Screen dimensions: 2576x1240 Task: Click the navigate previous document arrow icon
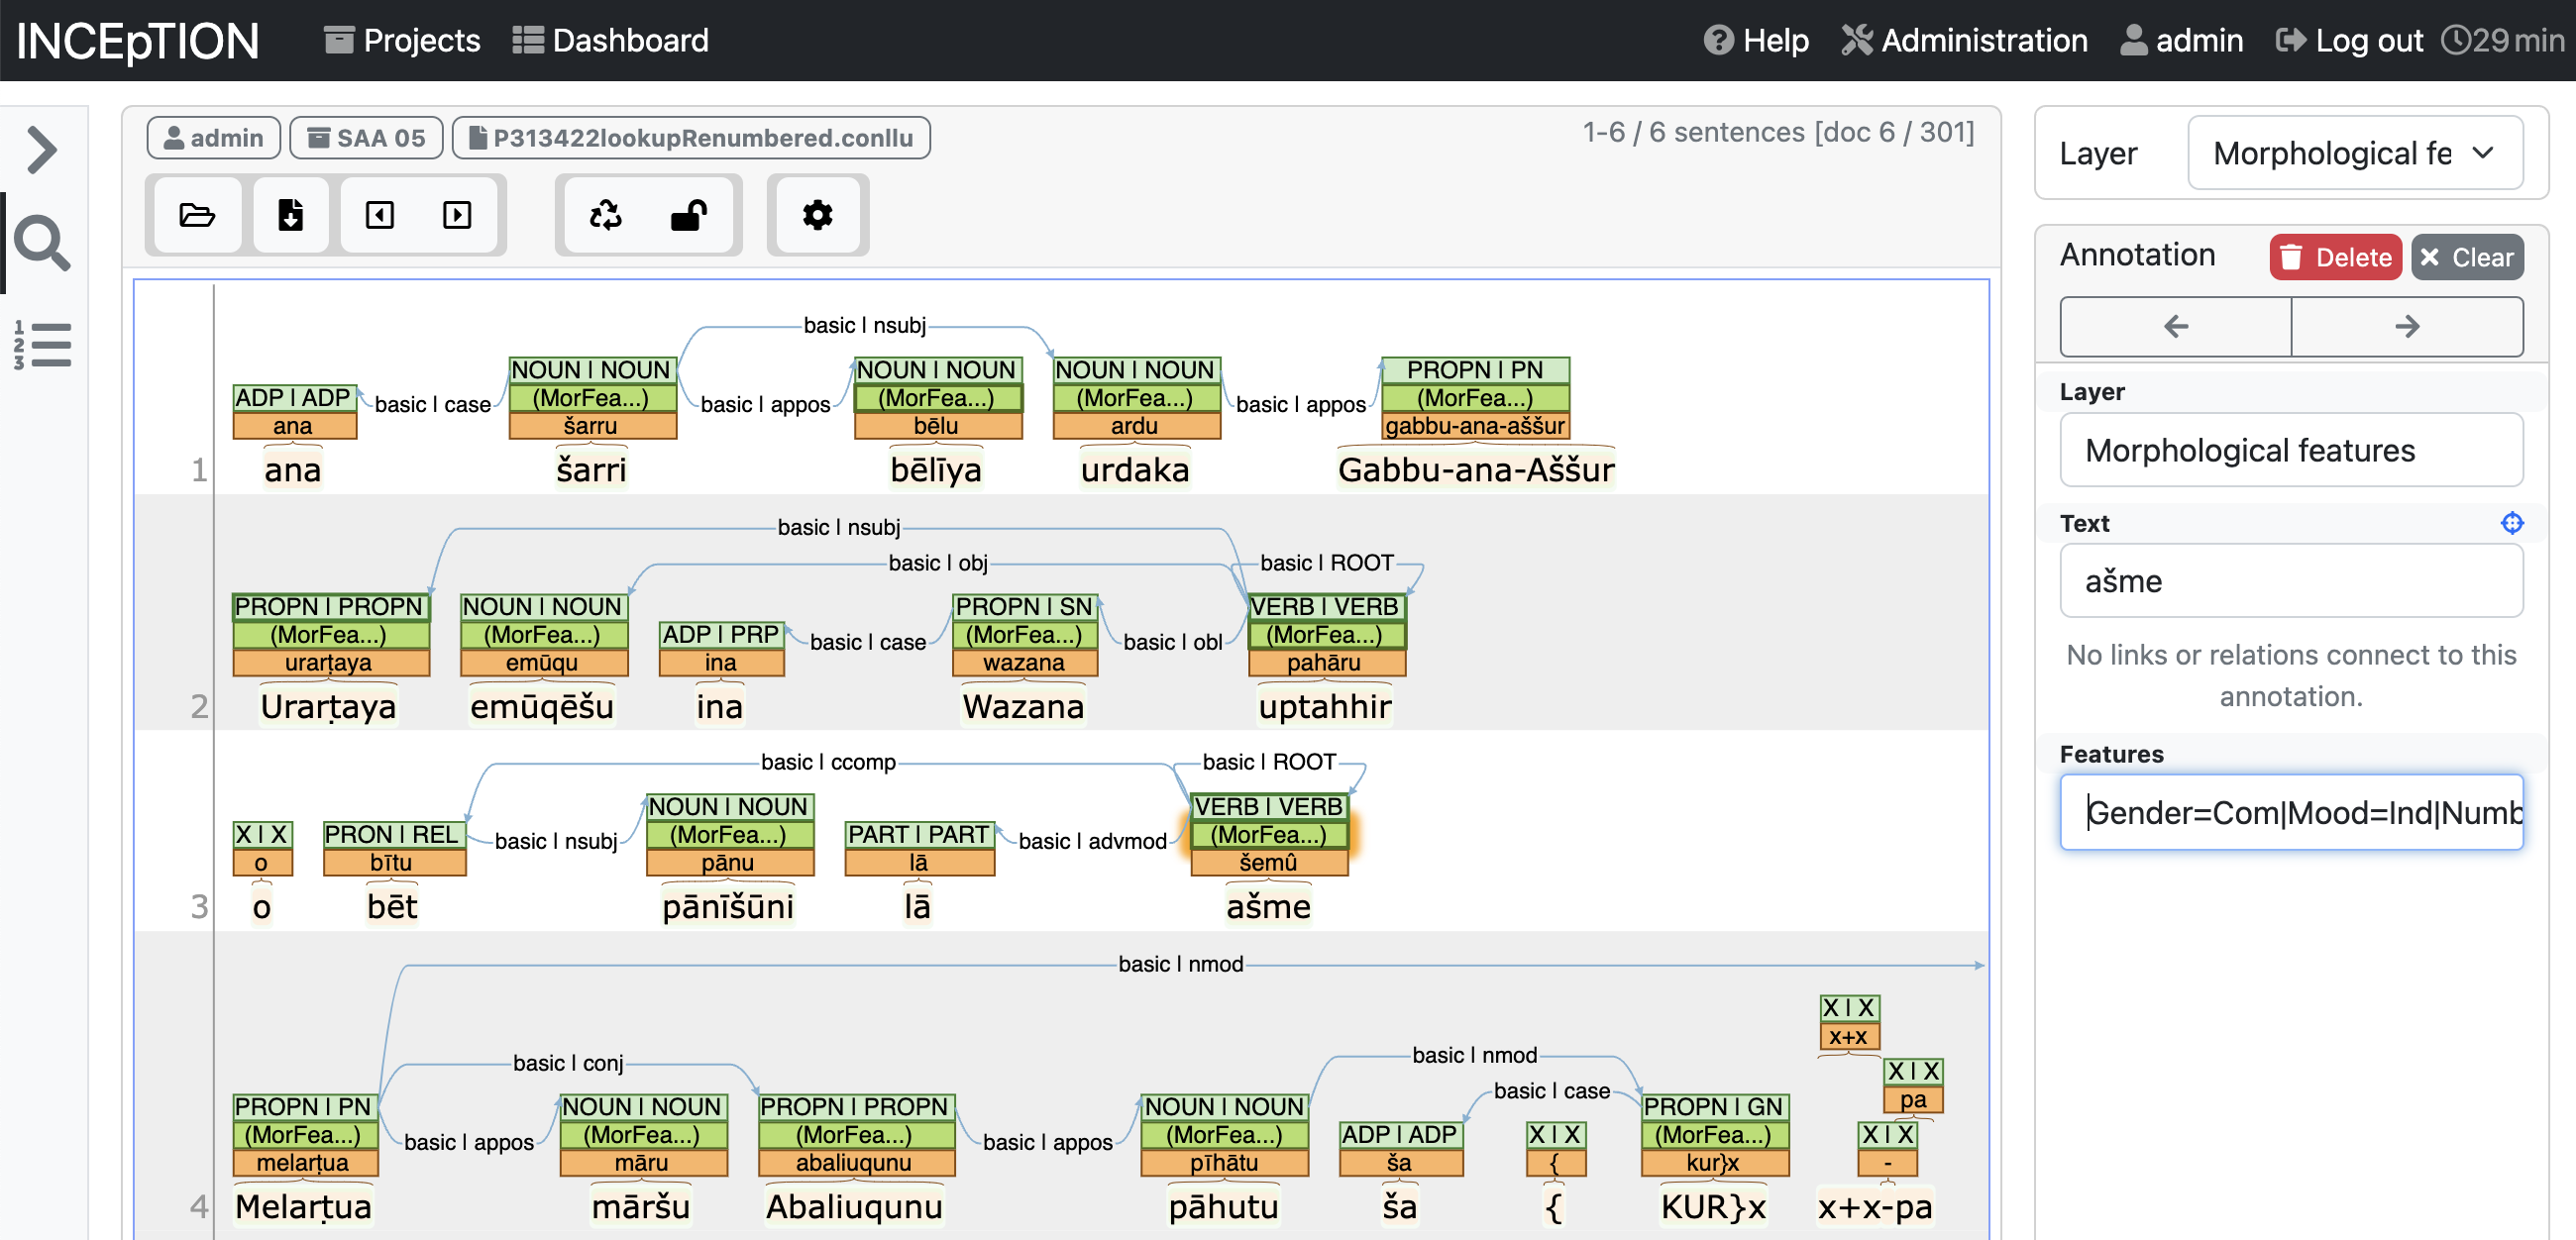[379, 215]
